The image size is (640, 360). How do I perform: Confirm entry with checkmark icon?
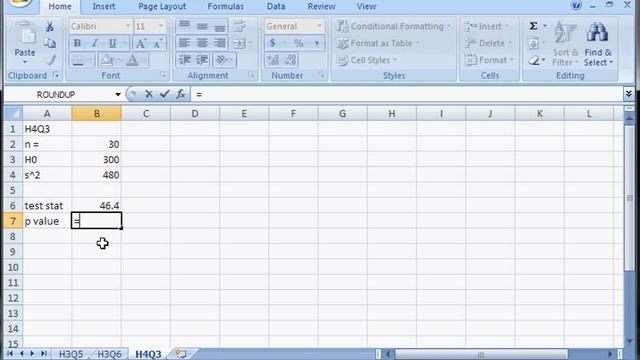tap(164, 94)
